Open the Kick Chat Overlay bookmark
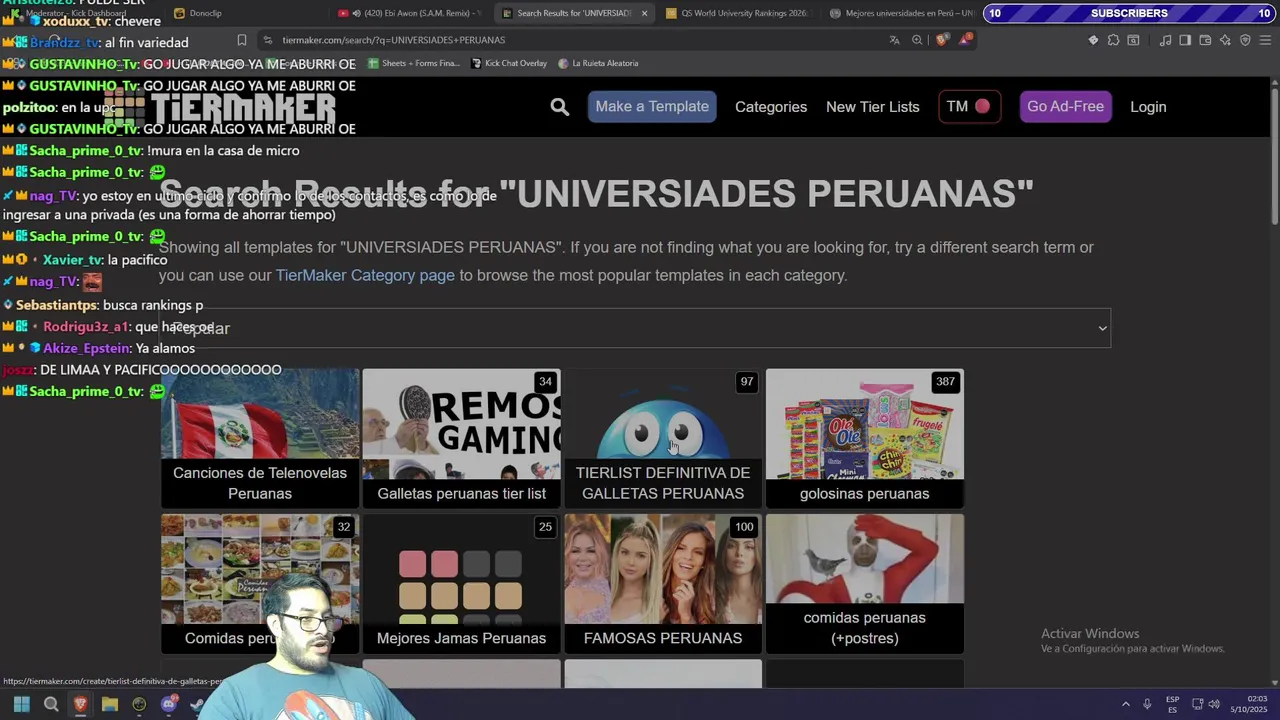This screenshot has height=720, width=1280. (509, 63)
